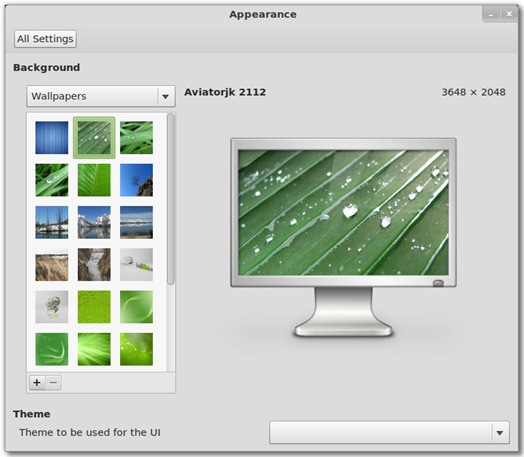The height and width of the screenshot is (457, 524).
Task: Click the plus icon to add wallpaper
Action: pyautogui.click(x=37, y=383)
